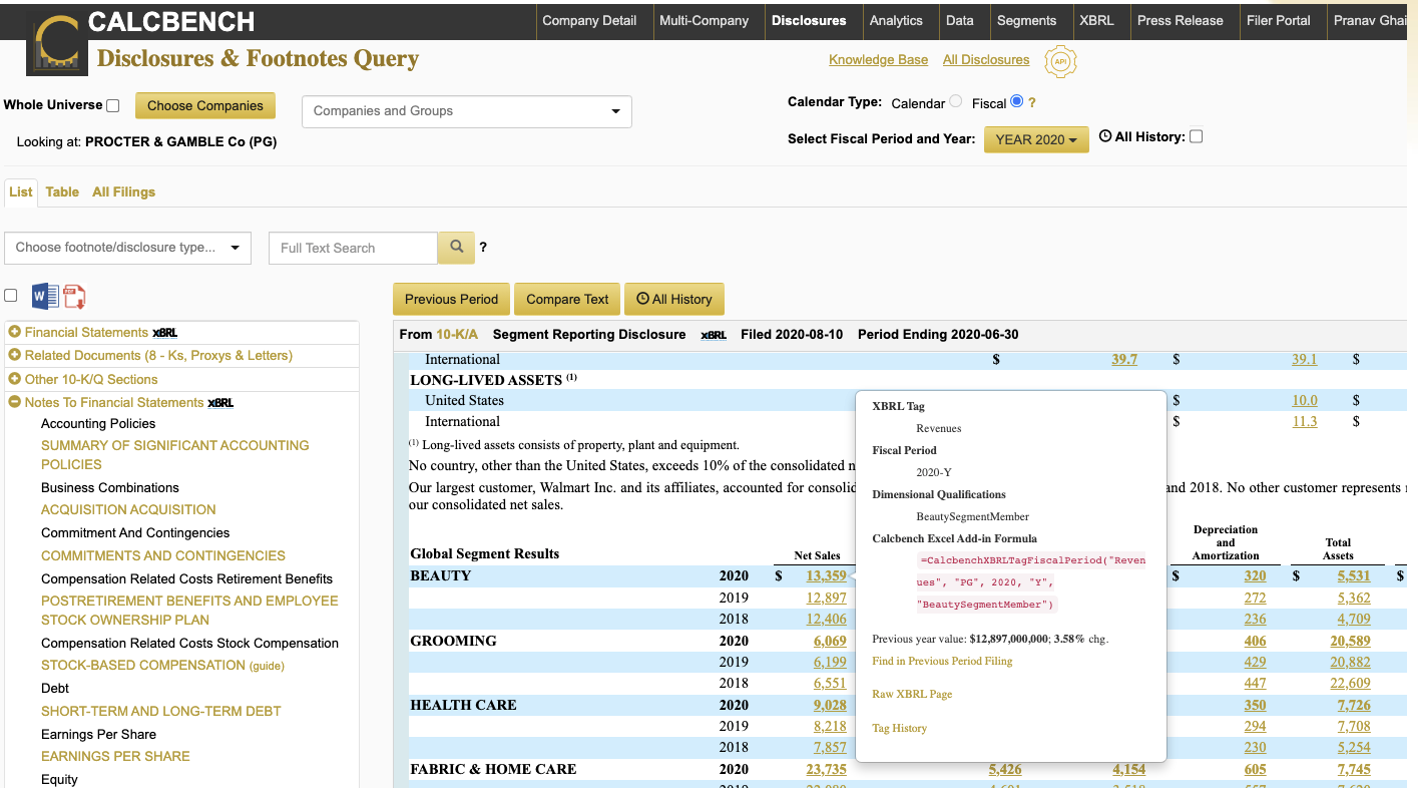Open the YEAR 2020 fiscal period dropdown

tap(1036, 140)
